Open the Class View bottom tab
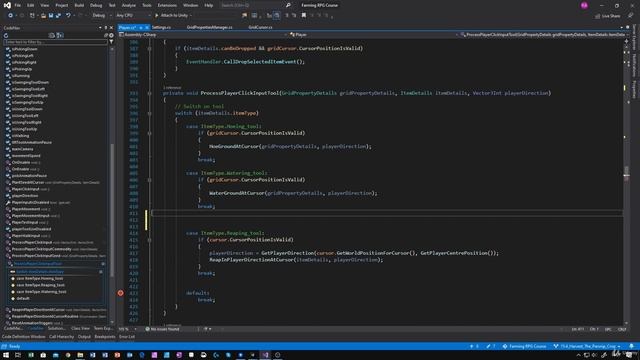The width and height of the screenshot is (640, 360). (x=80, y=328)
